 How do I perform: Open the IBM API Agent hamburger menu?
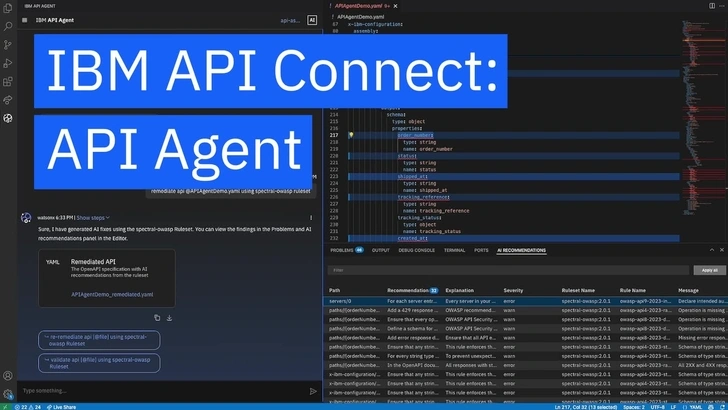click(x=25, y=20)
